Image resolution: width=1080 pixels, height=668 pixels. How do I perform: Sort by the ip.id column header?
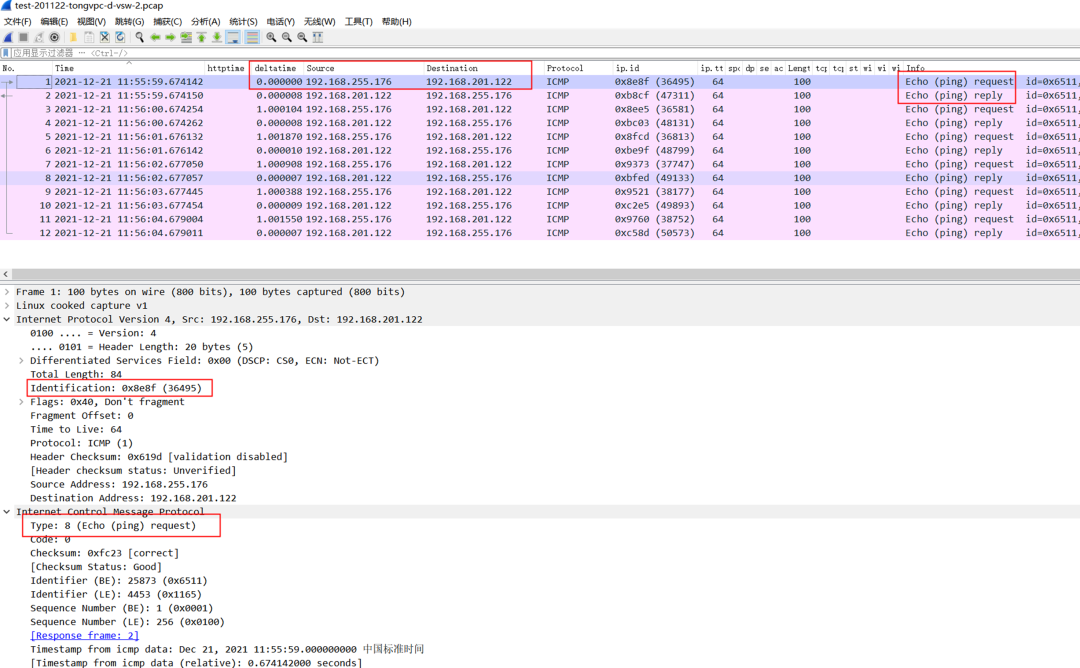pyautogui.click(x=654, y=68)
